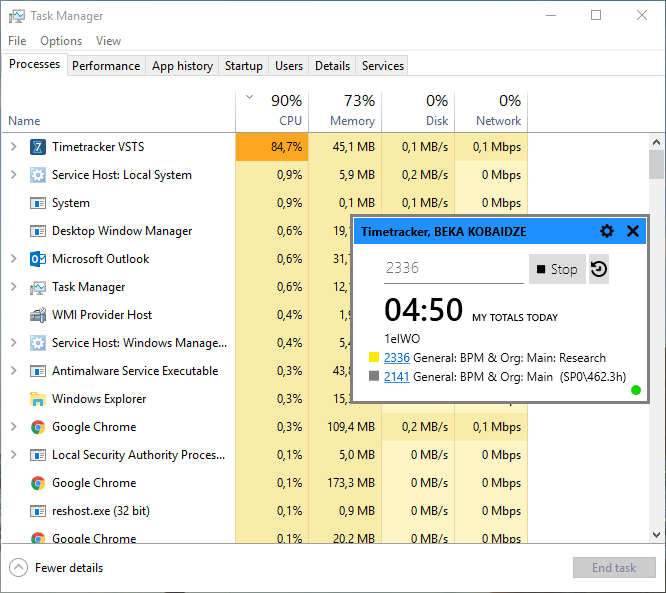Expand Service Host: Windows Management group

[14, 343]
